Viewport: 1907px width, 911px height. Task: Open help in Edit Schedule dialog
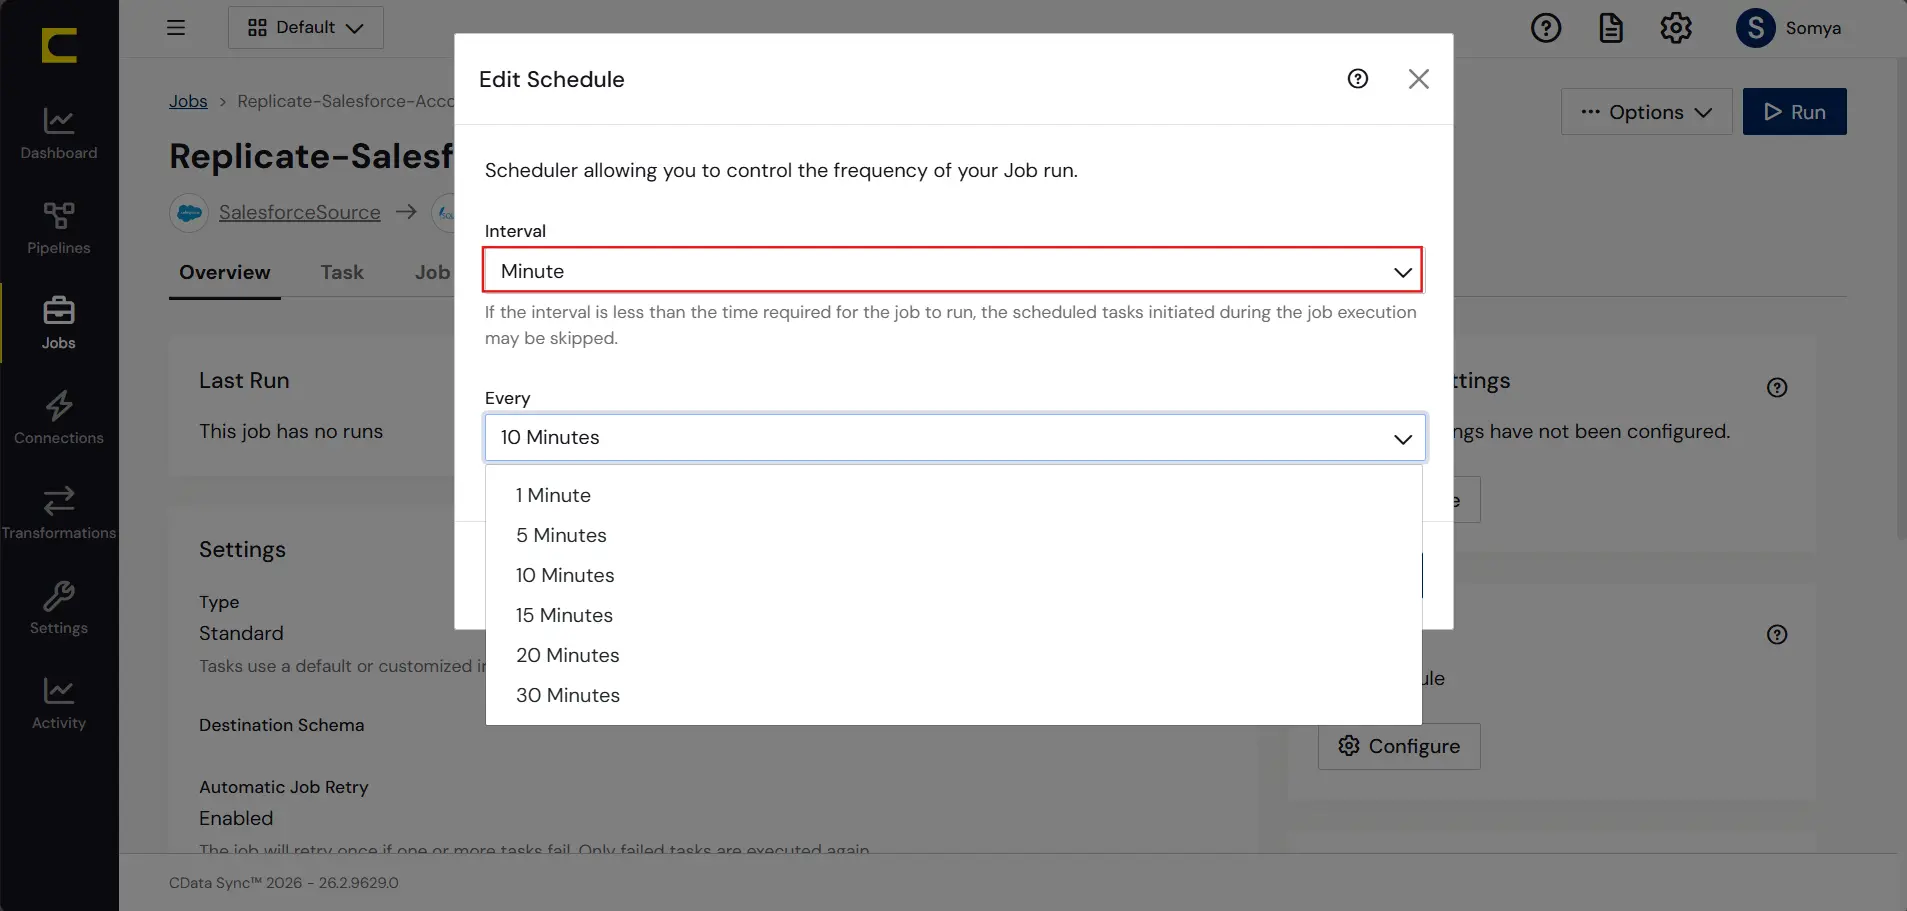(1358, 79)
